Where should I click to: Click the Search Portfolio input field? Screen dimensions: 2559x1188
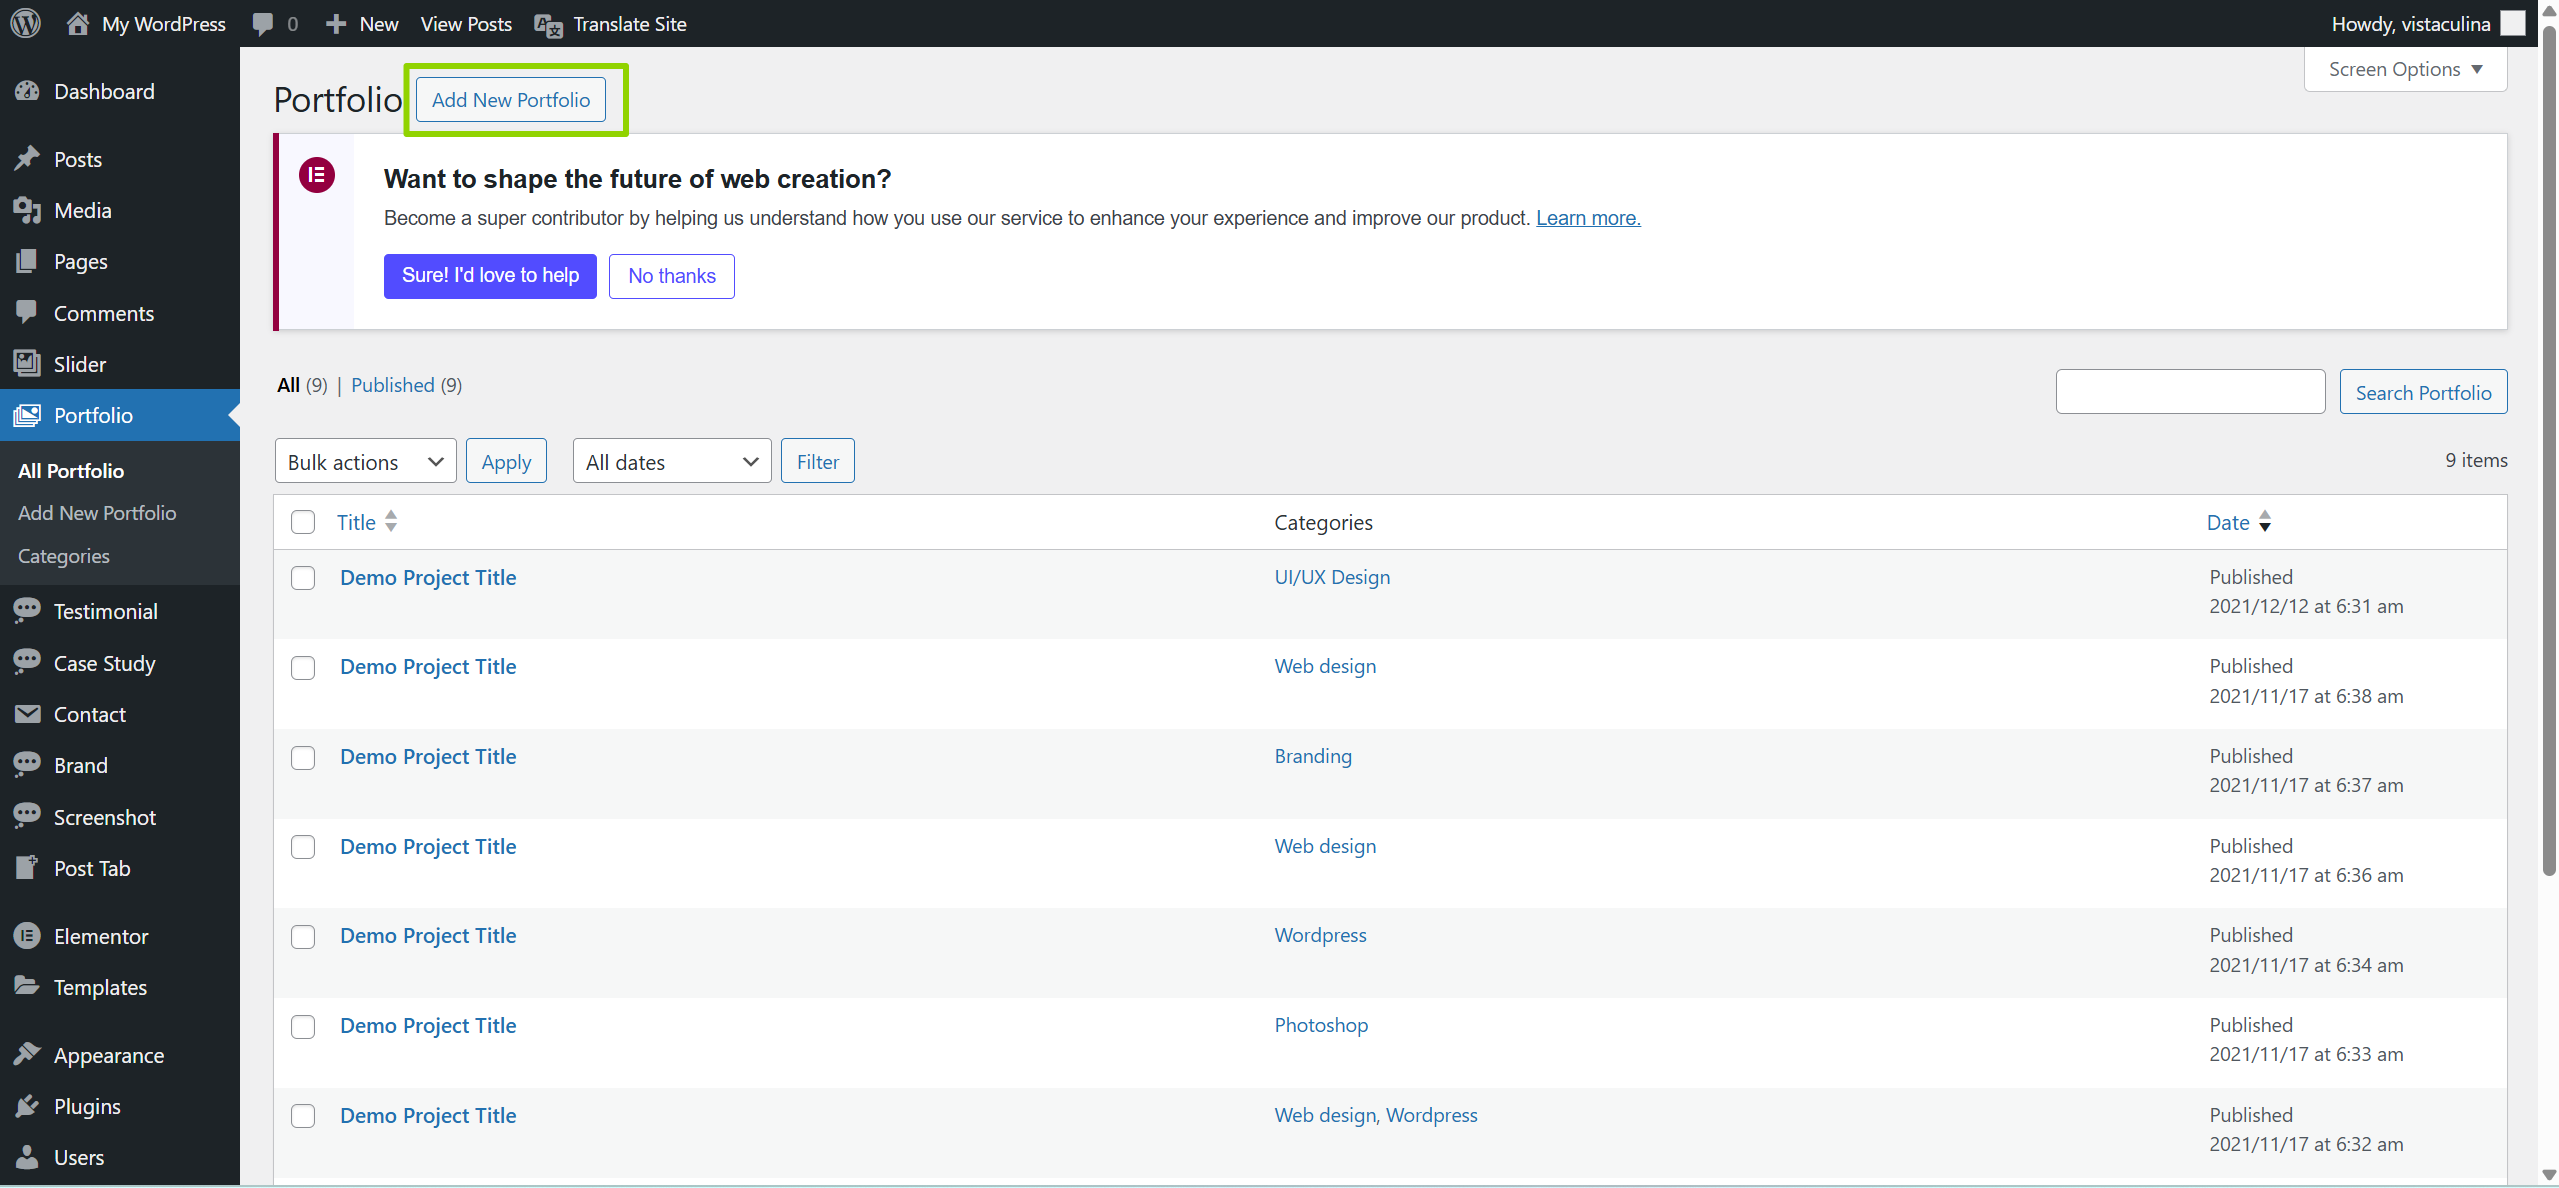(2189, 392)
